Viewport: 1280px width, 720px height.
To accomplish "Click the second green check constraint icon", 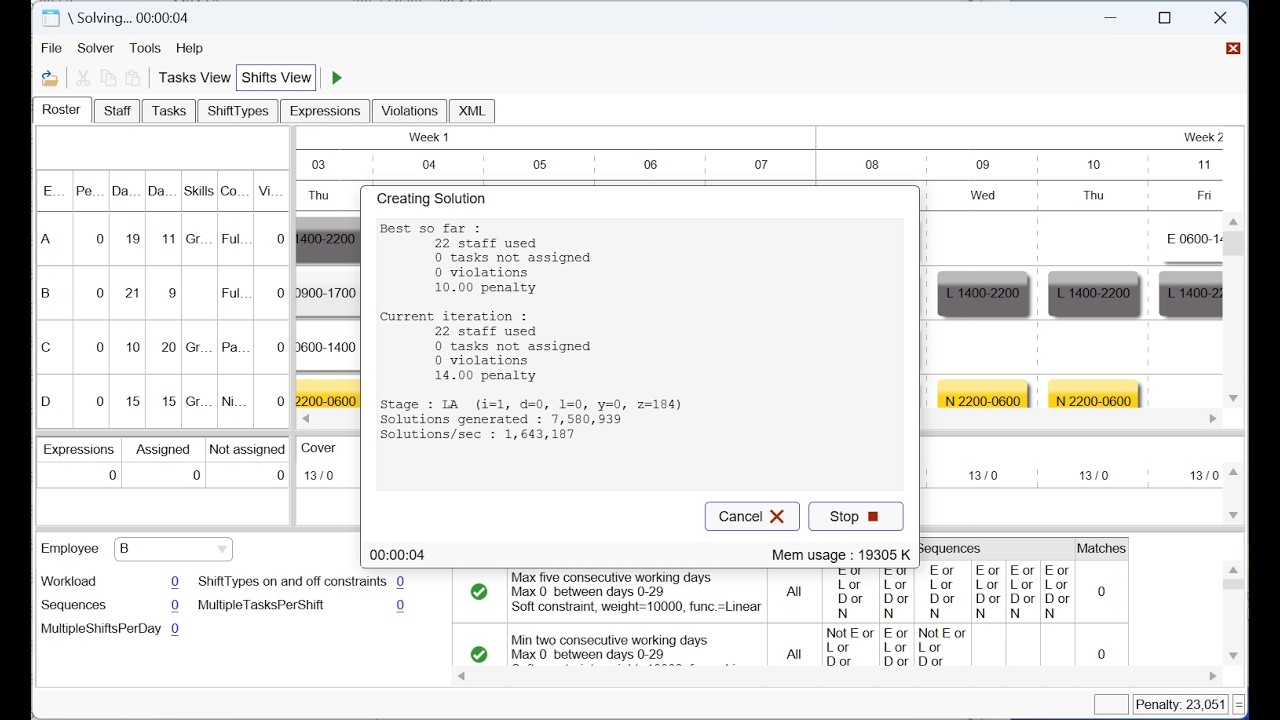I will click(x=479, y=654).
